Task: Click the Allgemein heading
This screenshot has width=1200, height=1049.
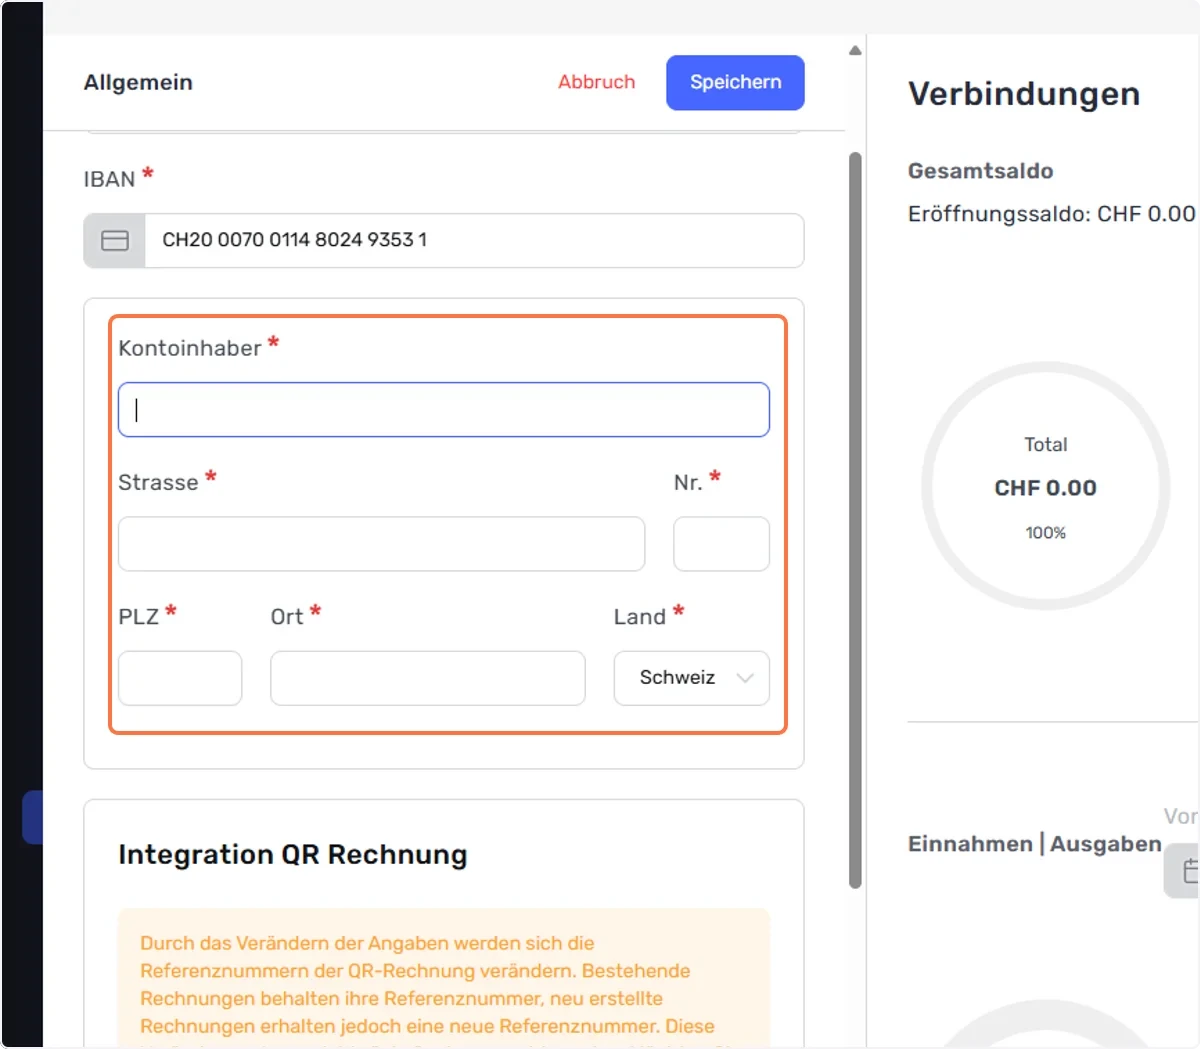Action: pos(138,82)
